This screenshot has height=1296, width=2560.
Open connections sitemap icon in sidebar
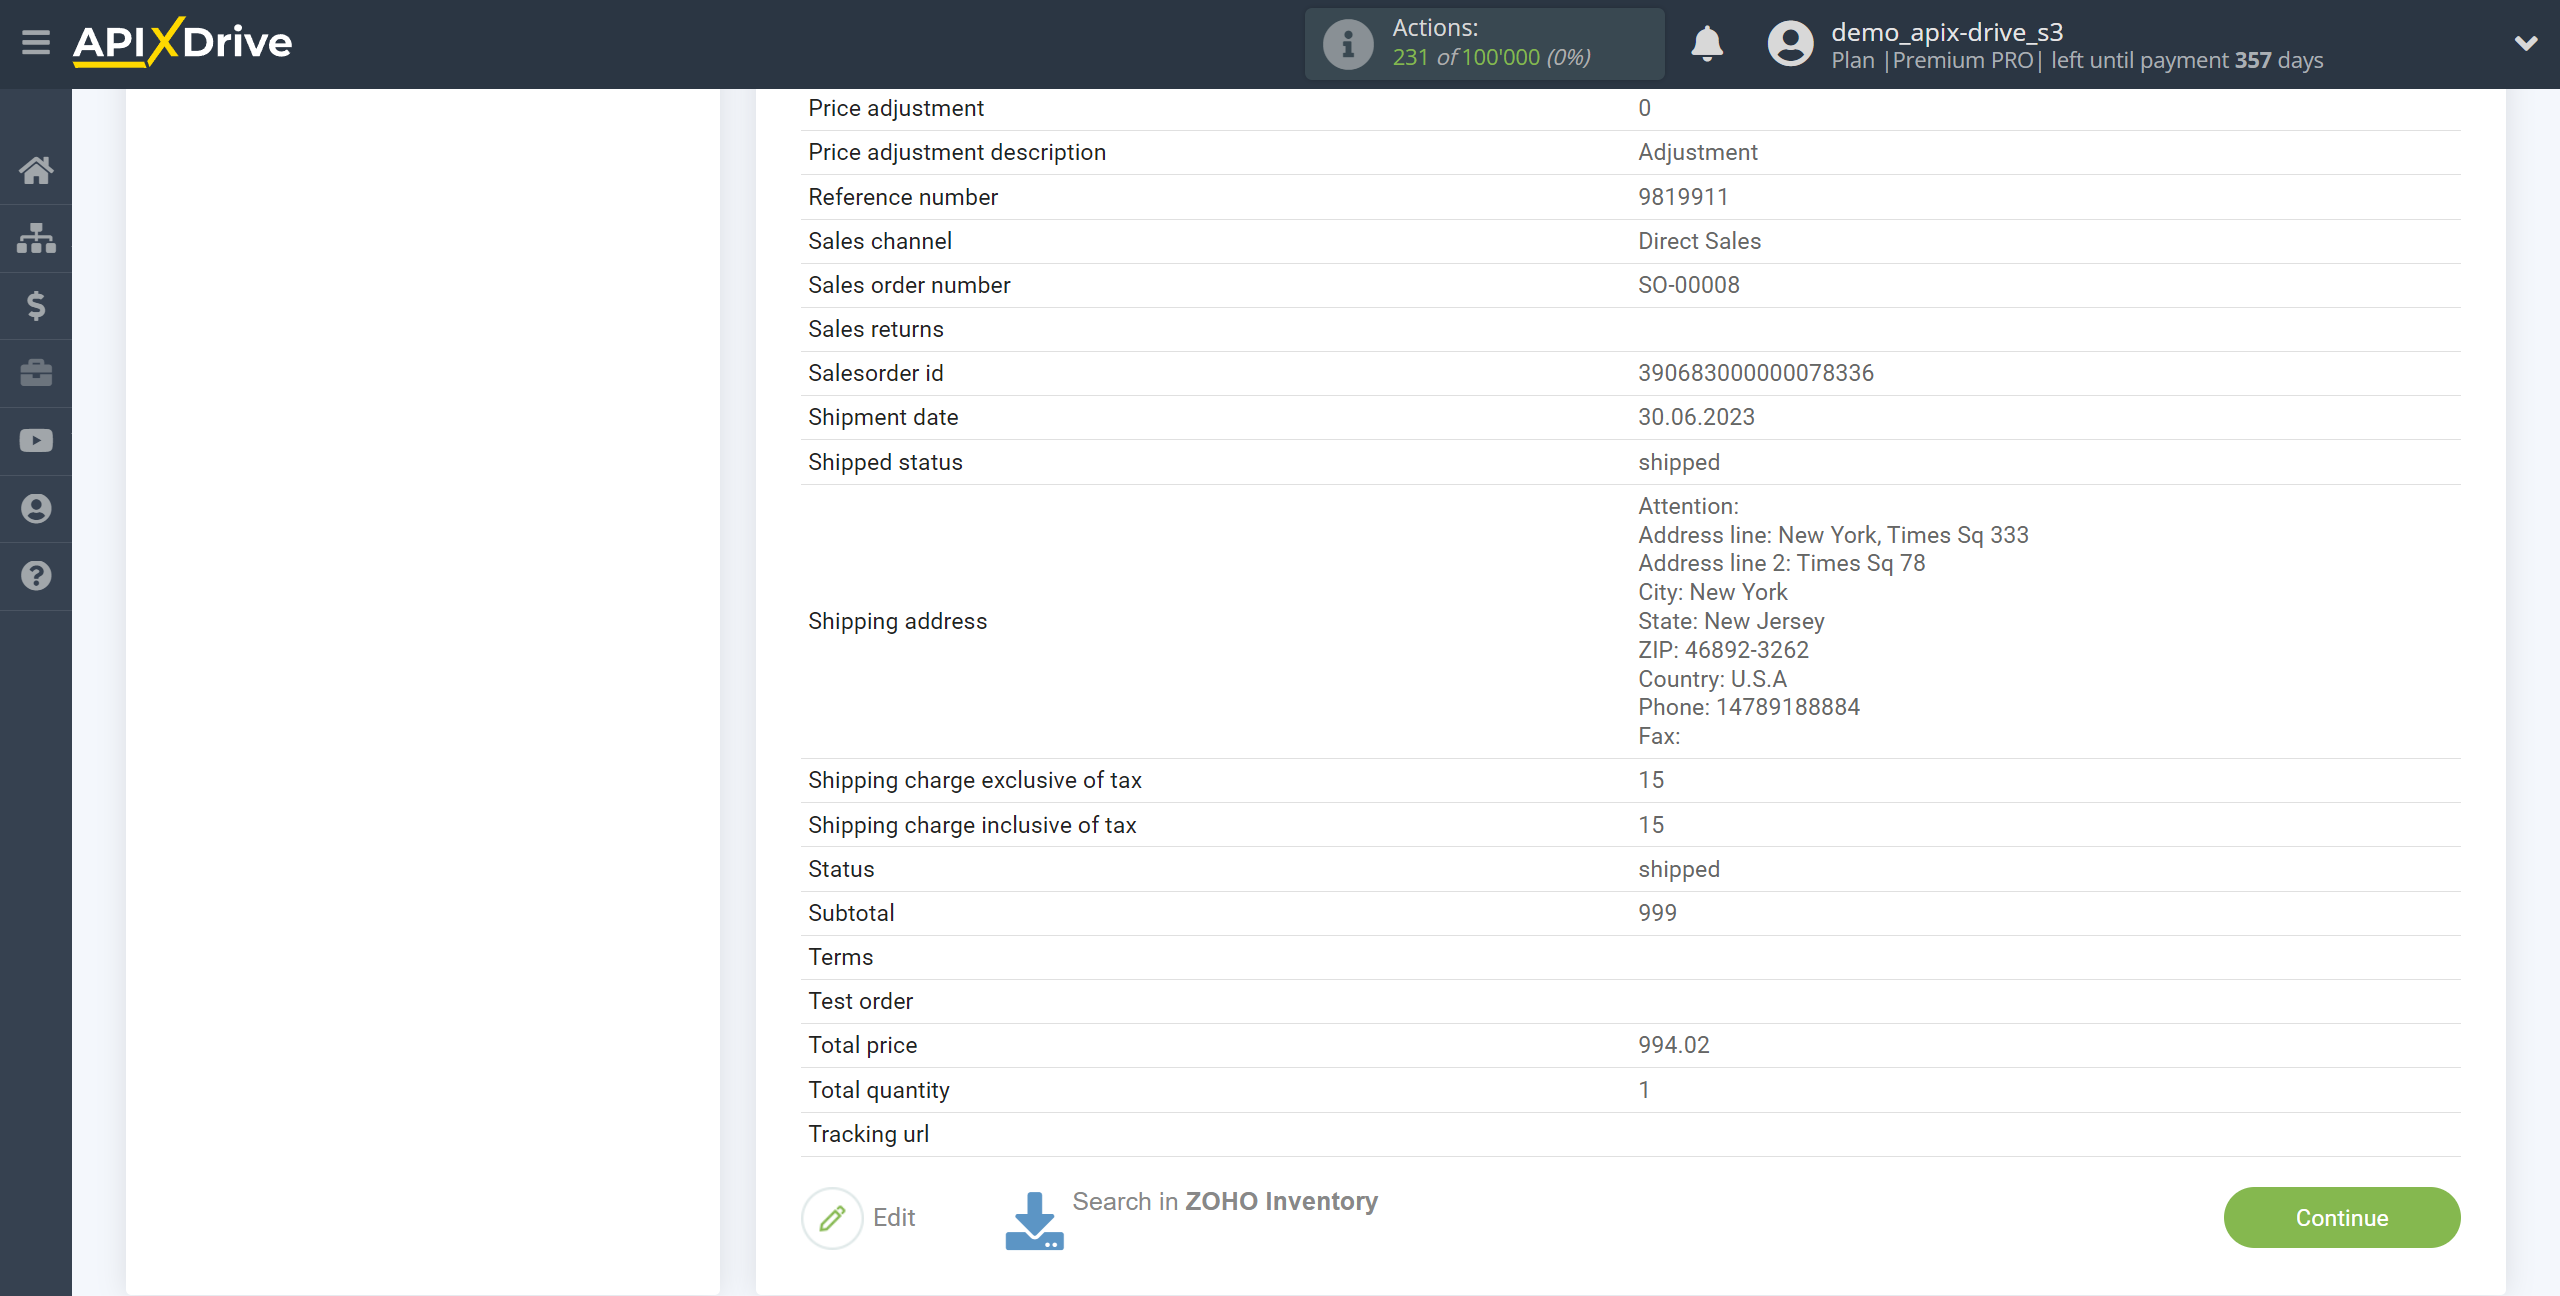(x=36, y=238)
